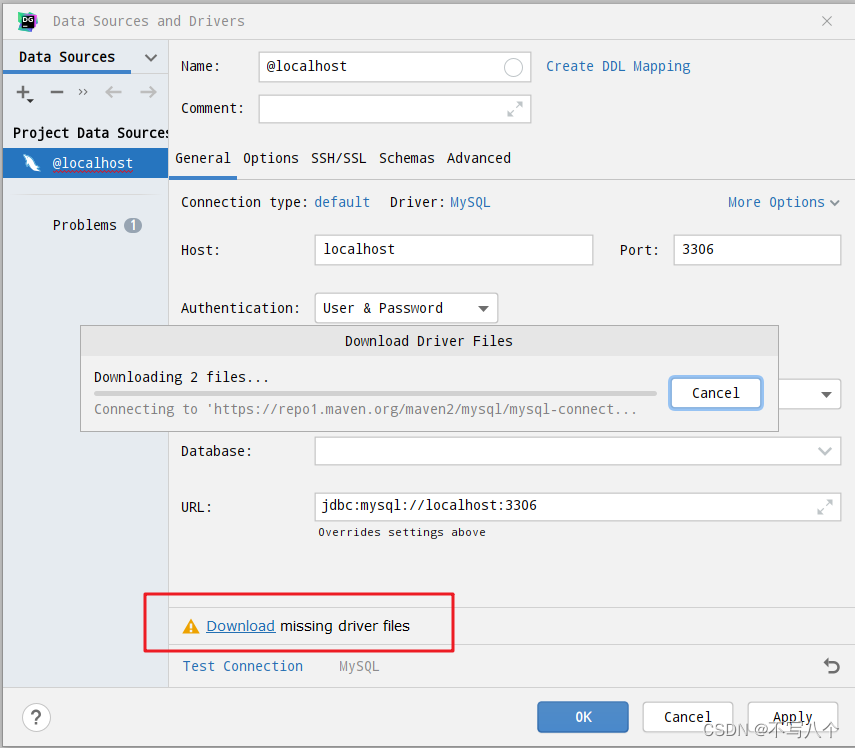This screenshot has width=855, height=748.
Task: Click the bottom Cancel button
Action: (688, 717)
